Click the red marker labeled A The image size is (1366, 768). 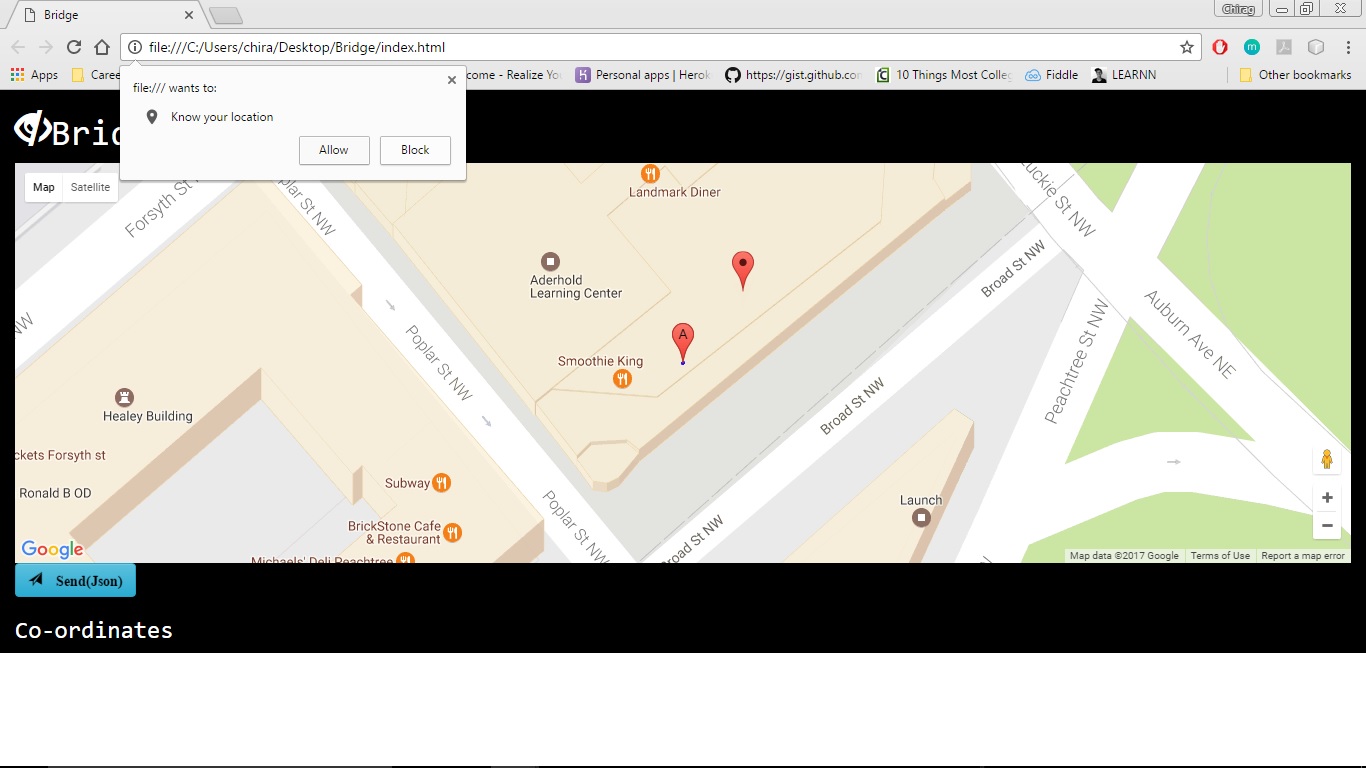click(x=682, y=341)
